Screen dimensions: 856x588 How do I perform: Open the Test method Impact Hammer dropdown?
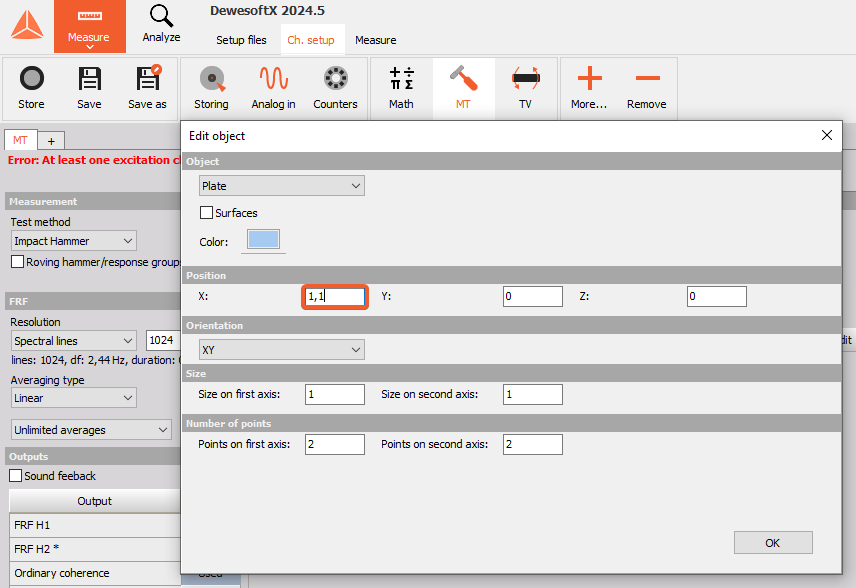click(74, 241)
